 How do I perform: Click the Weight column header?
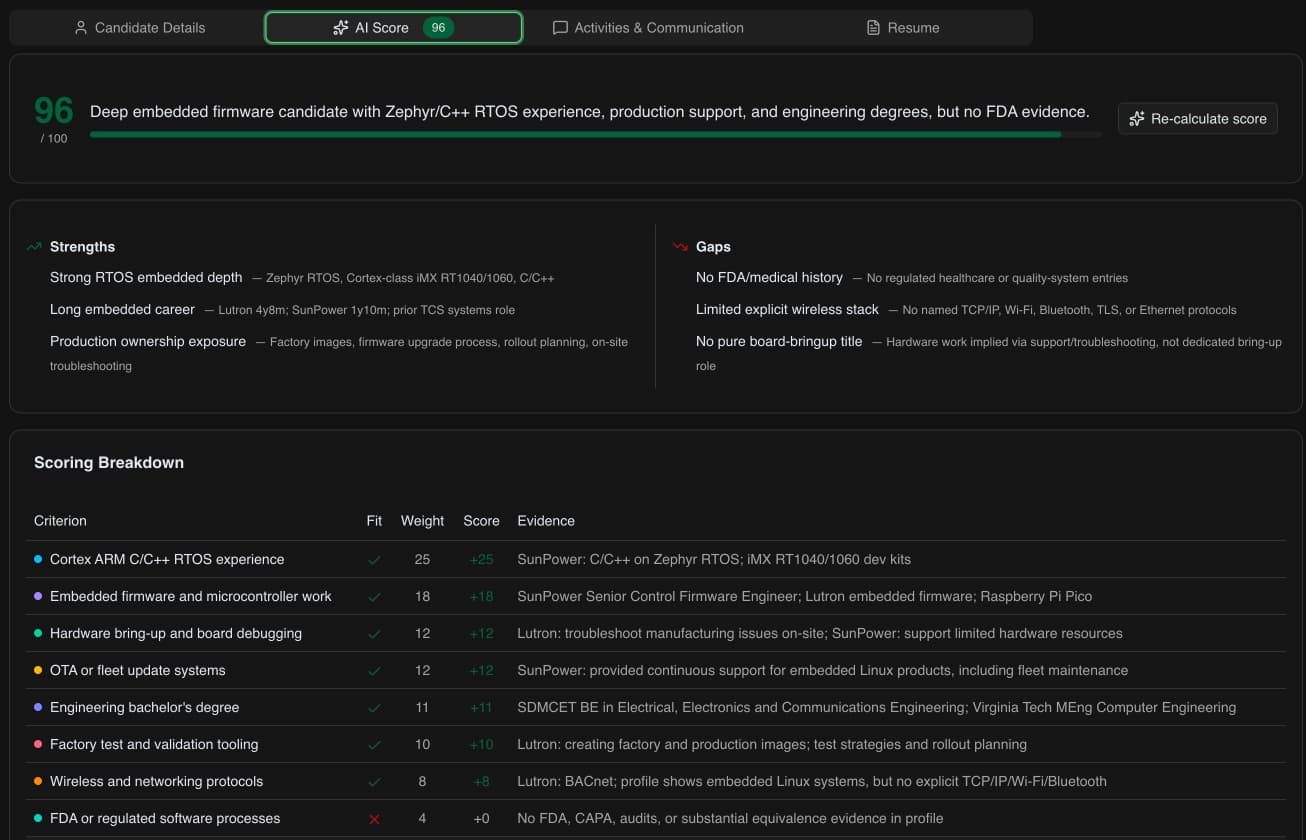click(x=422, y=521)
